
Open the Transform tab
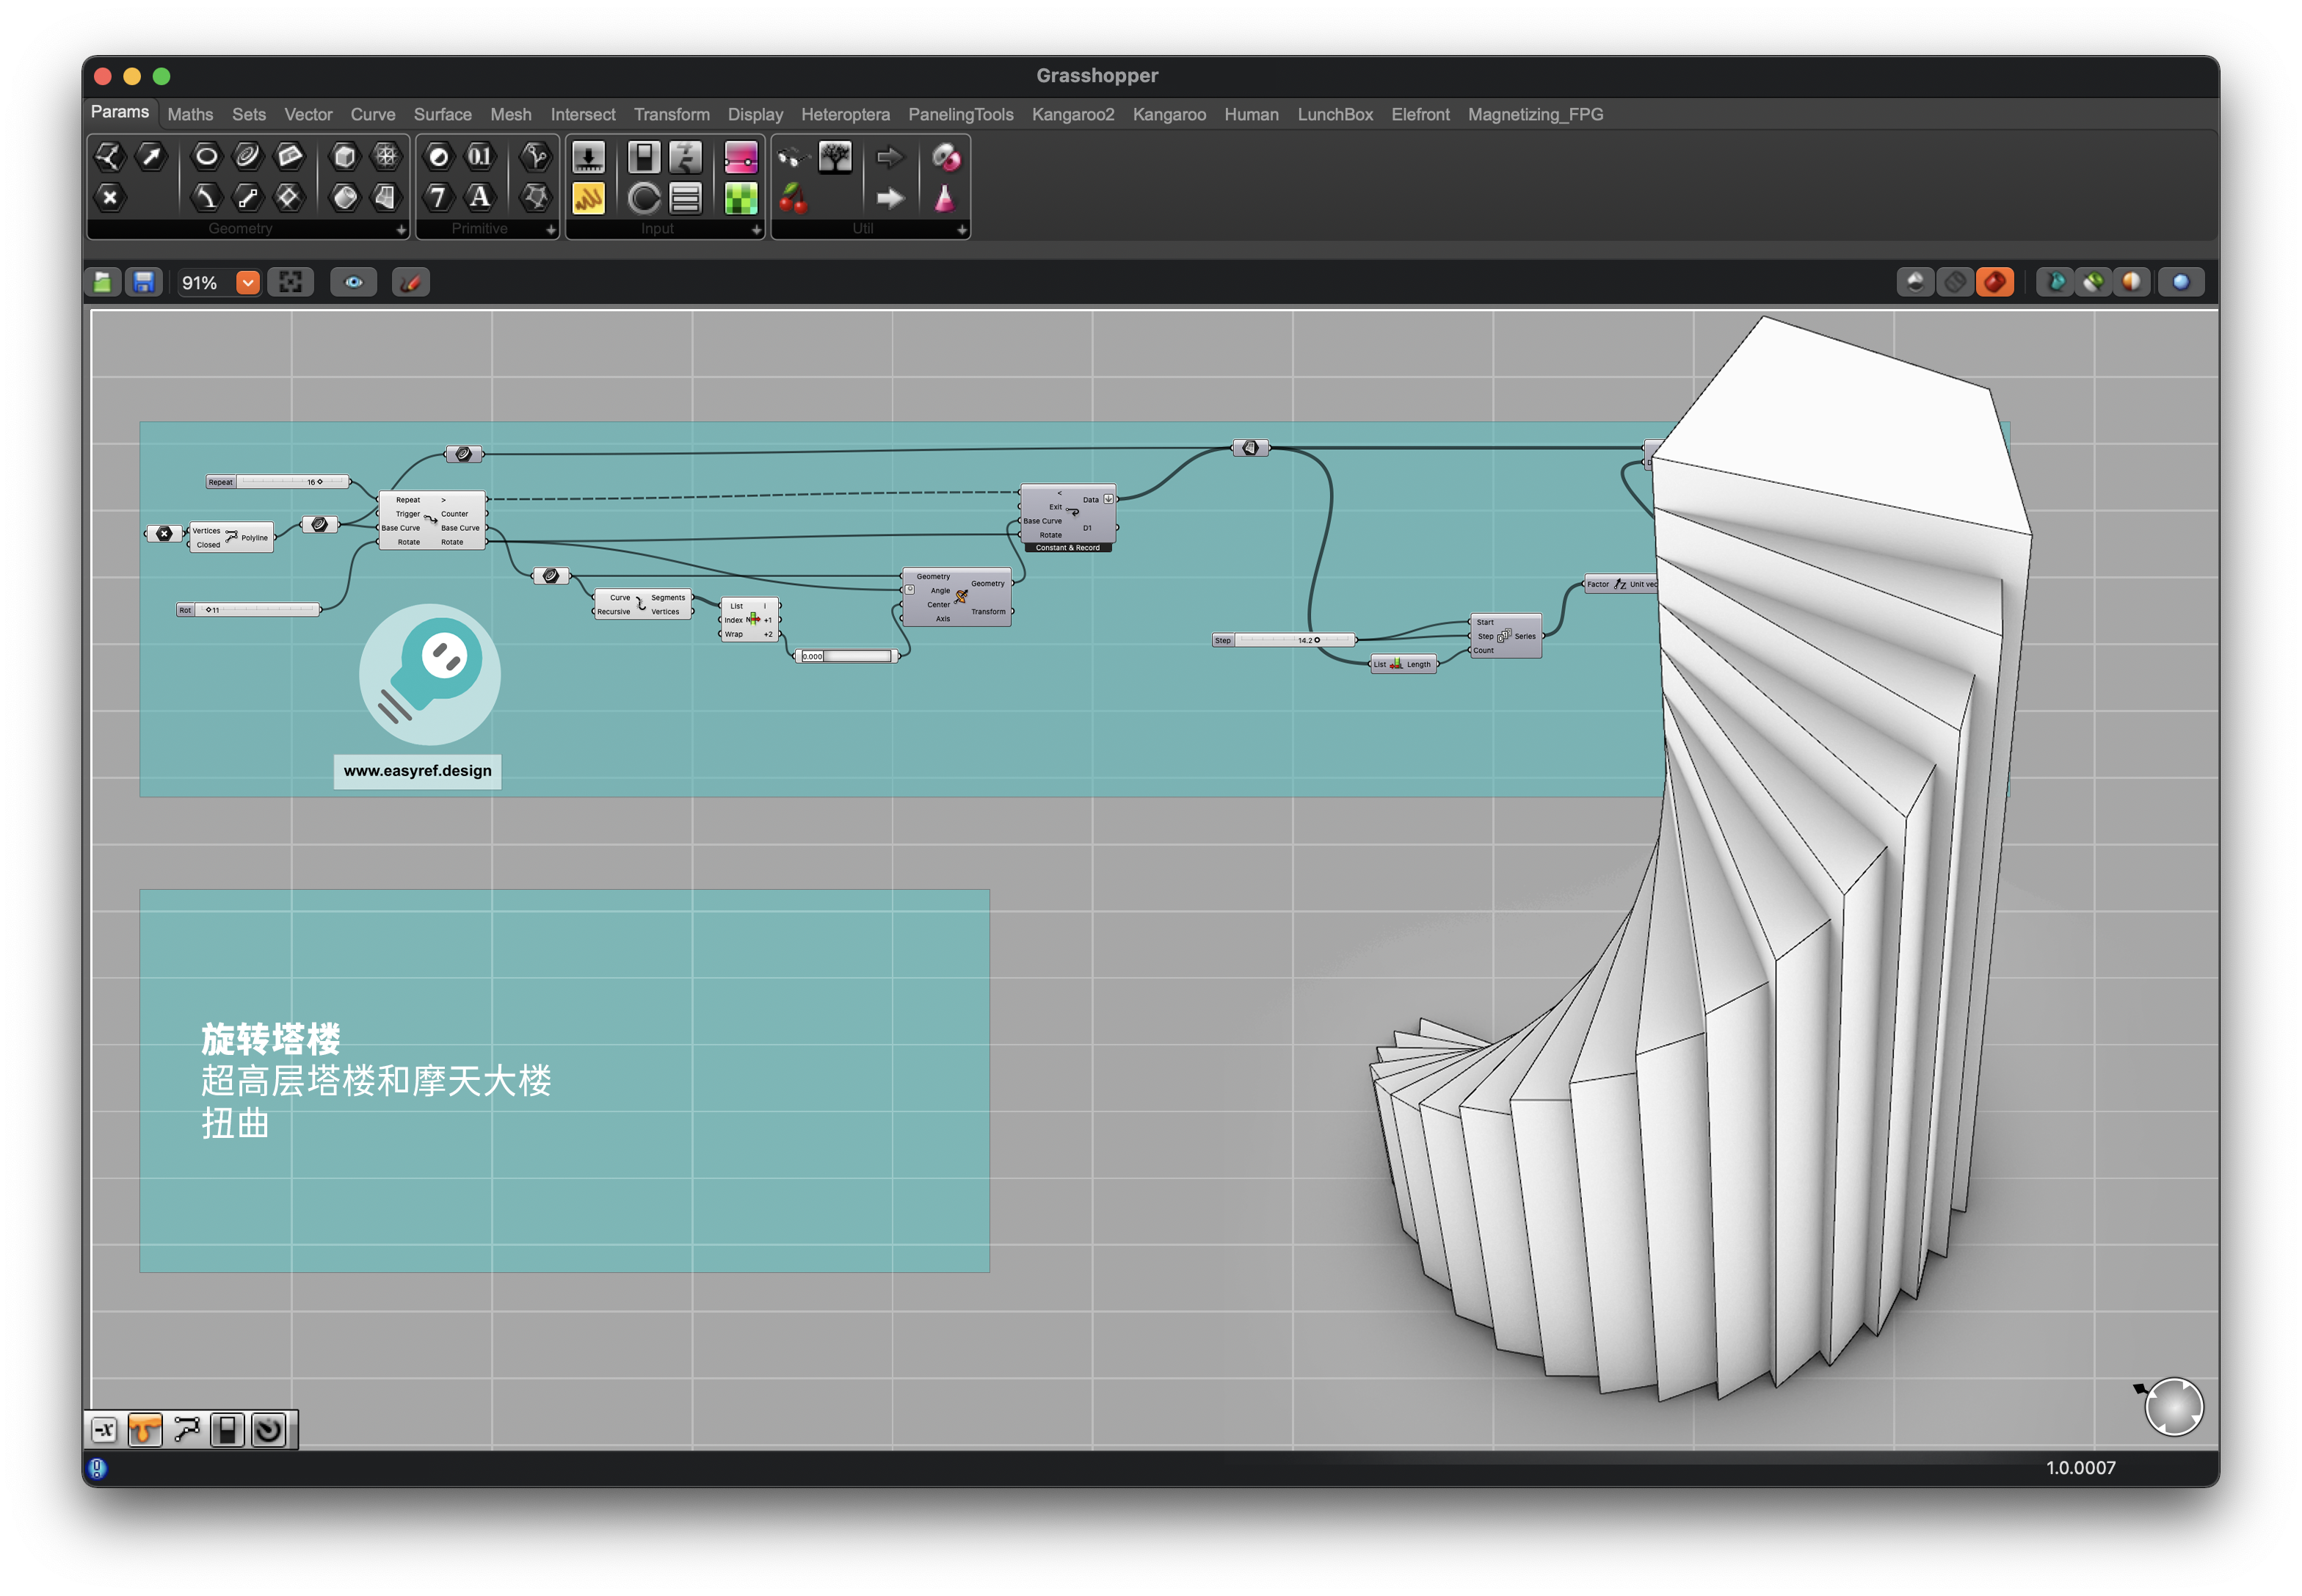[671, 114]
